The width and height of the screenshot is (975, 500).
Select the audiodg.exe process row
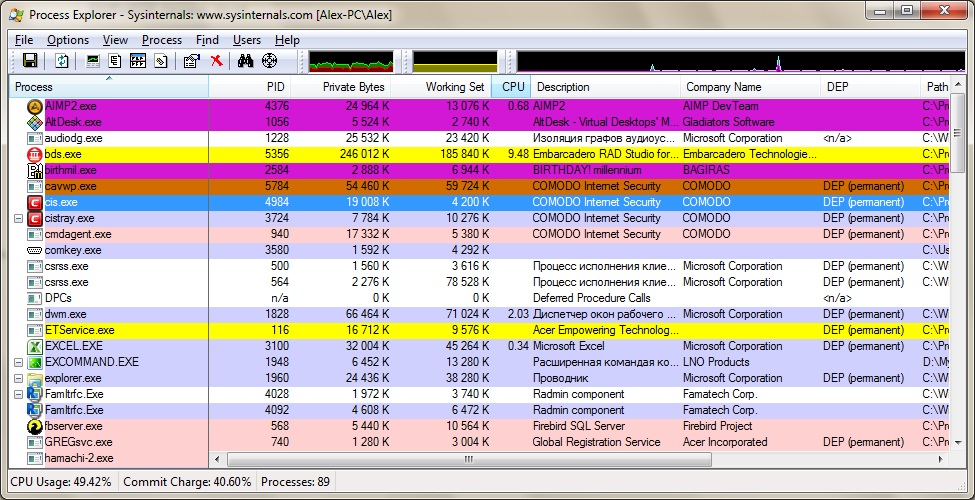tap(479, 138)
